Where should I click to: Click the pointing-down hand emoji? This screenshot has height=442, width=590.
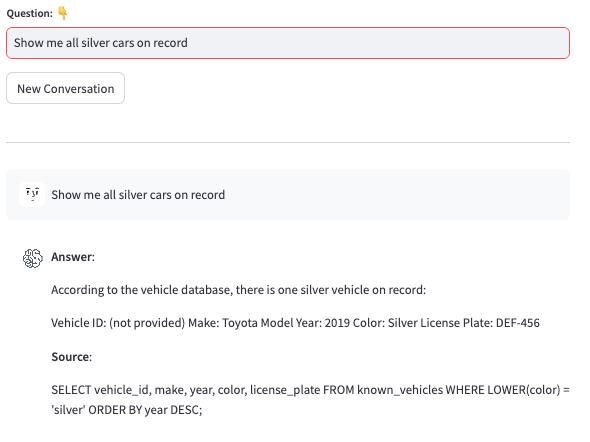63,13
